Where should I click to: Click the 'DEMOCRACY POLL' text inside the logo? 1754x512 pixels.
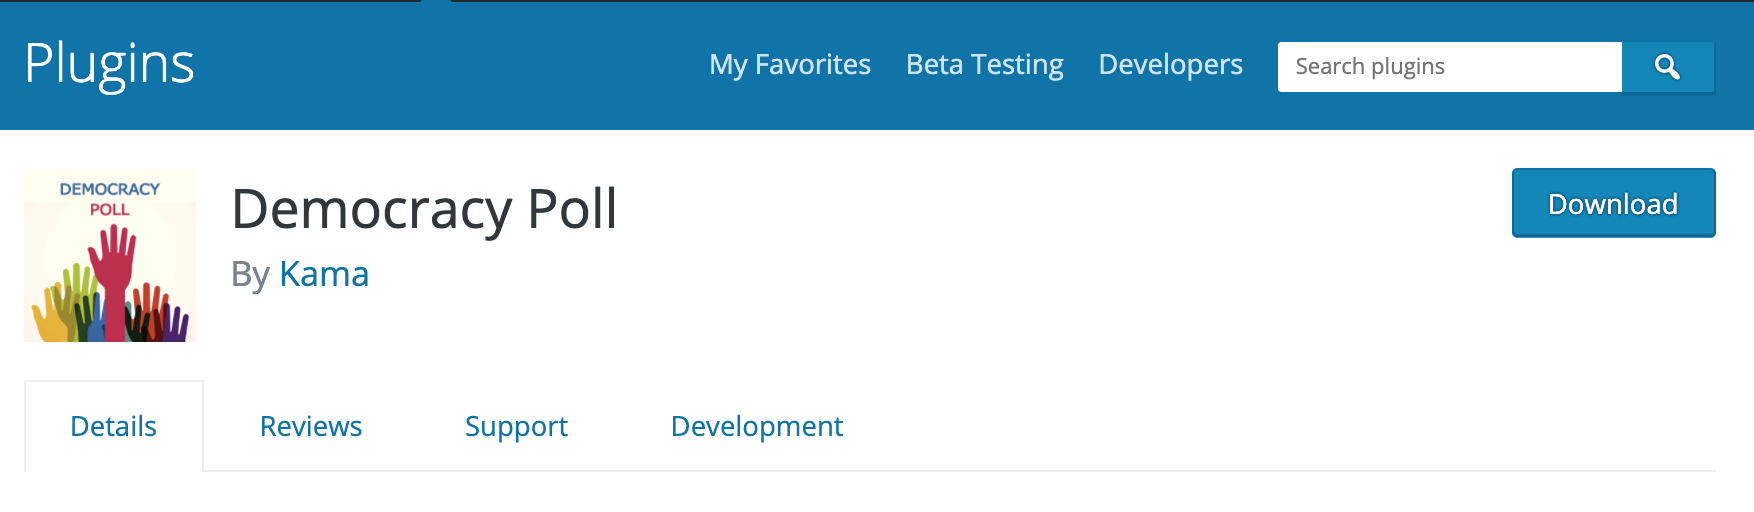[110, 199]
